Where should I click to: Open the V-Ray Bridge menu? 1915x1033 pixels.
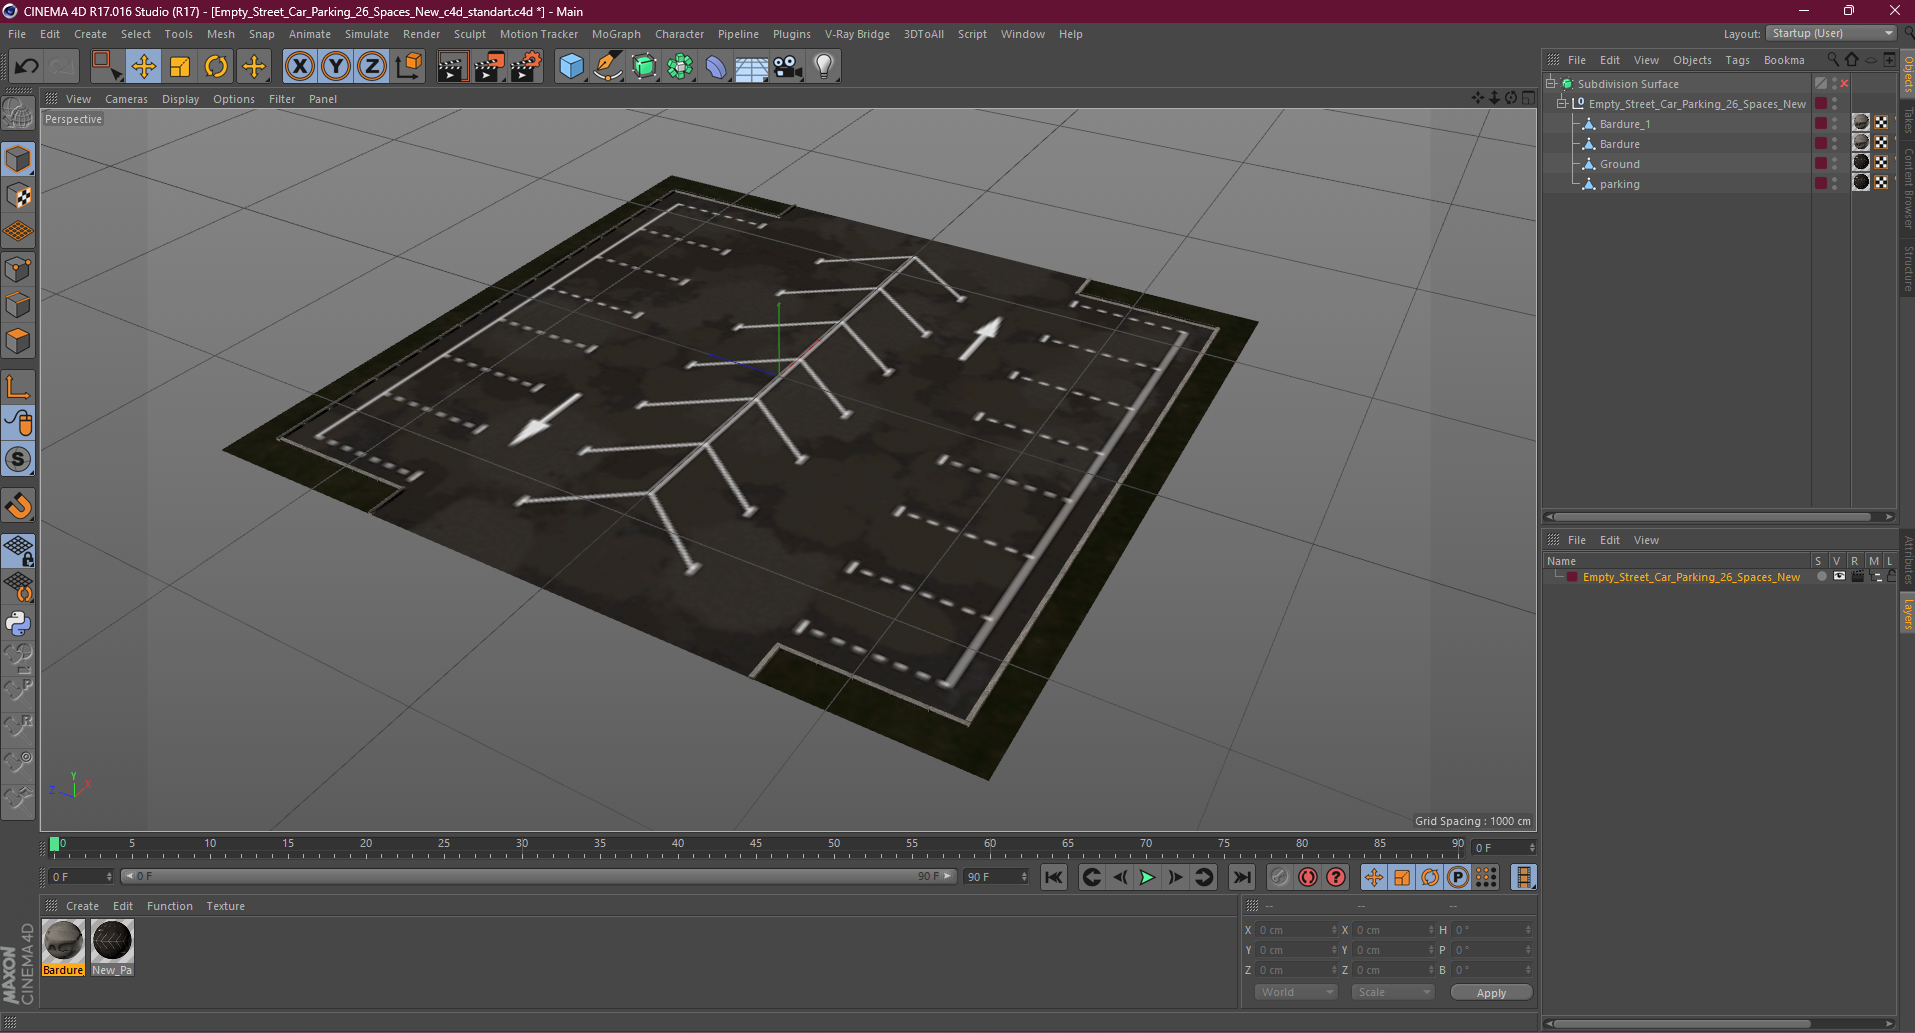coord(857,34)
